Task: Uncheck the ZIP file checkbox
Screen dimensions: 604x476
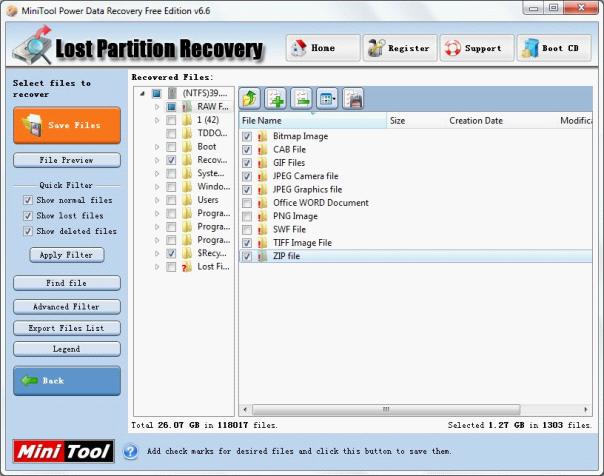Action: point(247,256)
